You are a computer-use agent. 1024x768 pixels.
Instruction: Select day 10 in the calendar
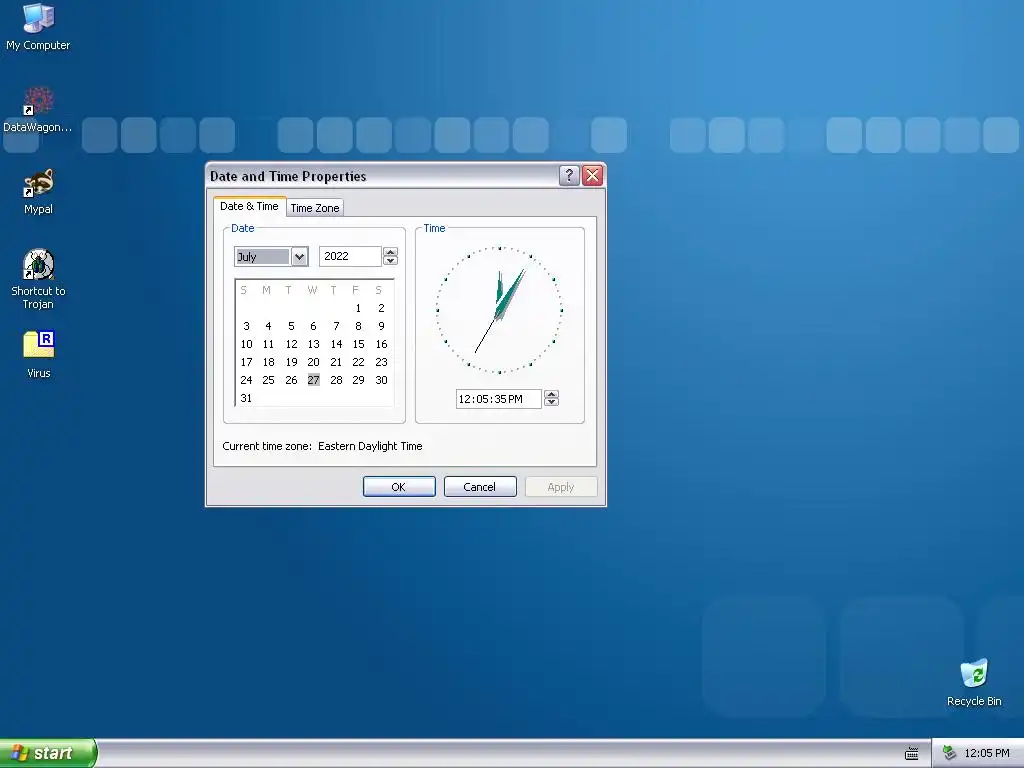(x=246, y=344)
